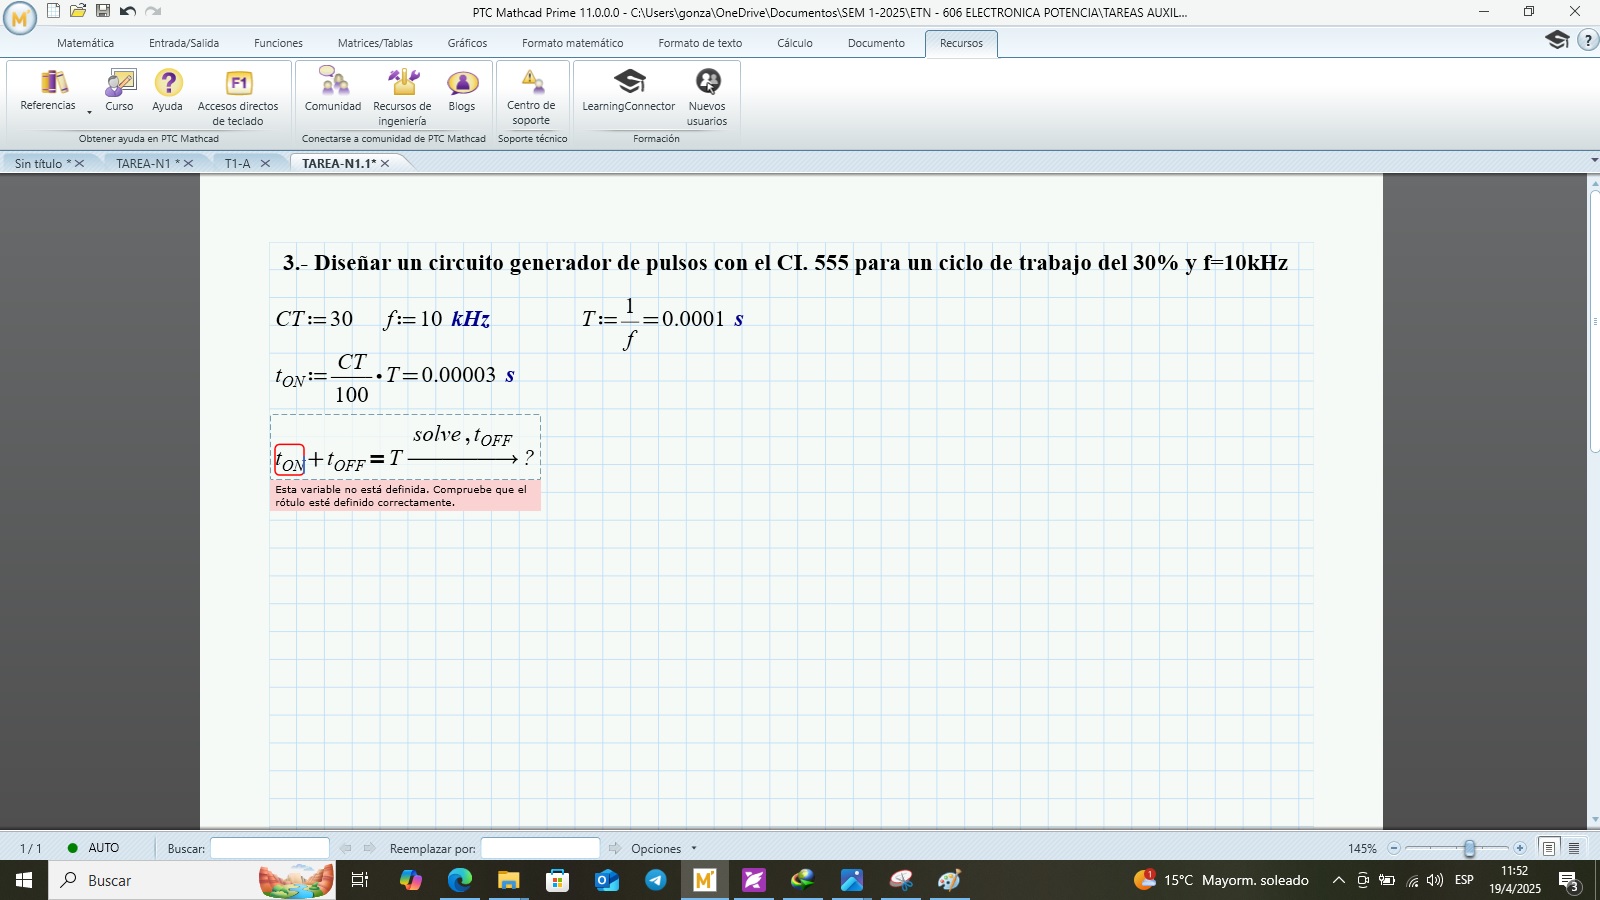Open Nuevos usuarios resources
This screenshot has height=900, width=1600.
709,95
